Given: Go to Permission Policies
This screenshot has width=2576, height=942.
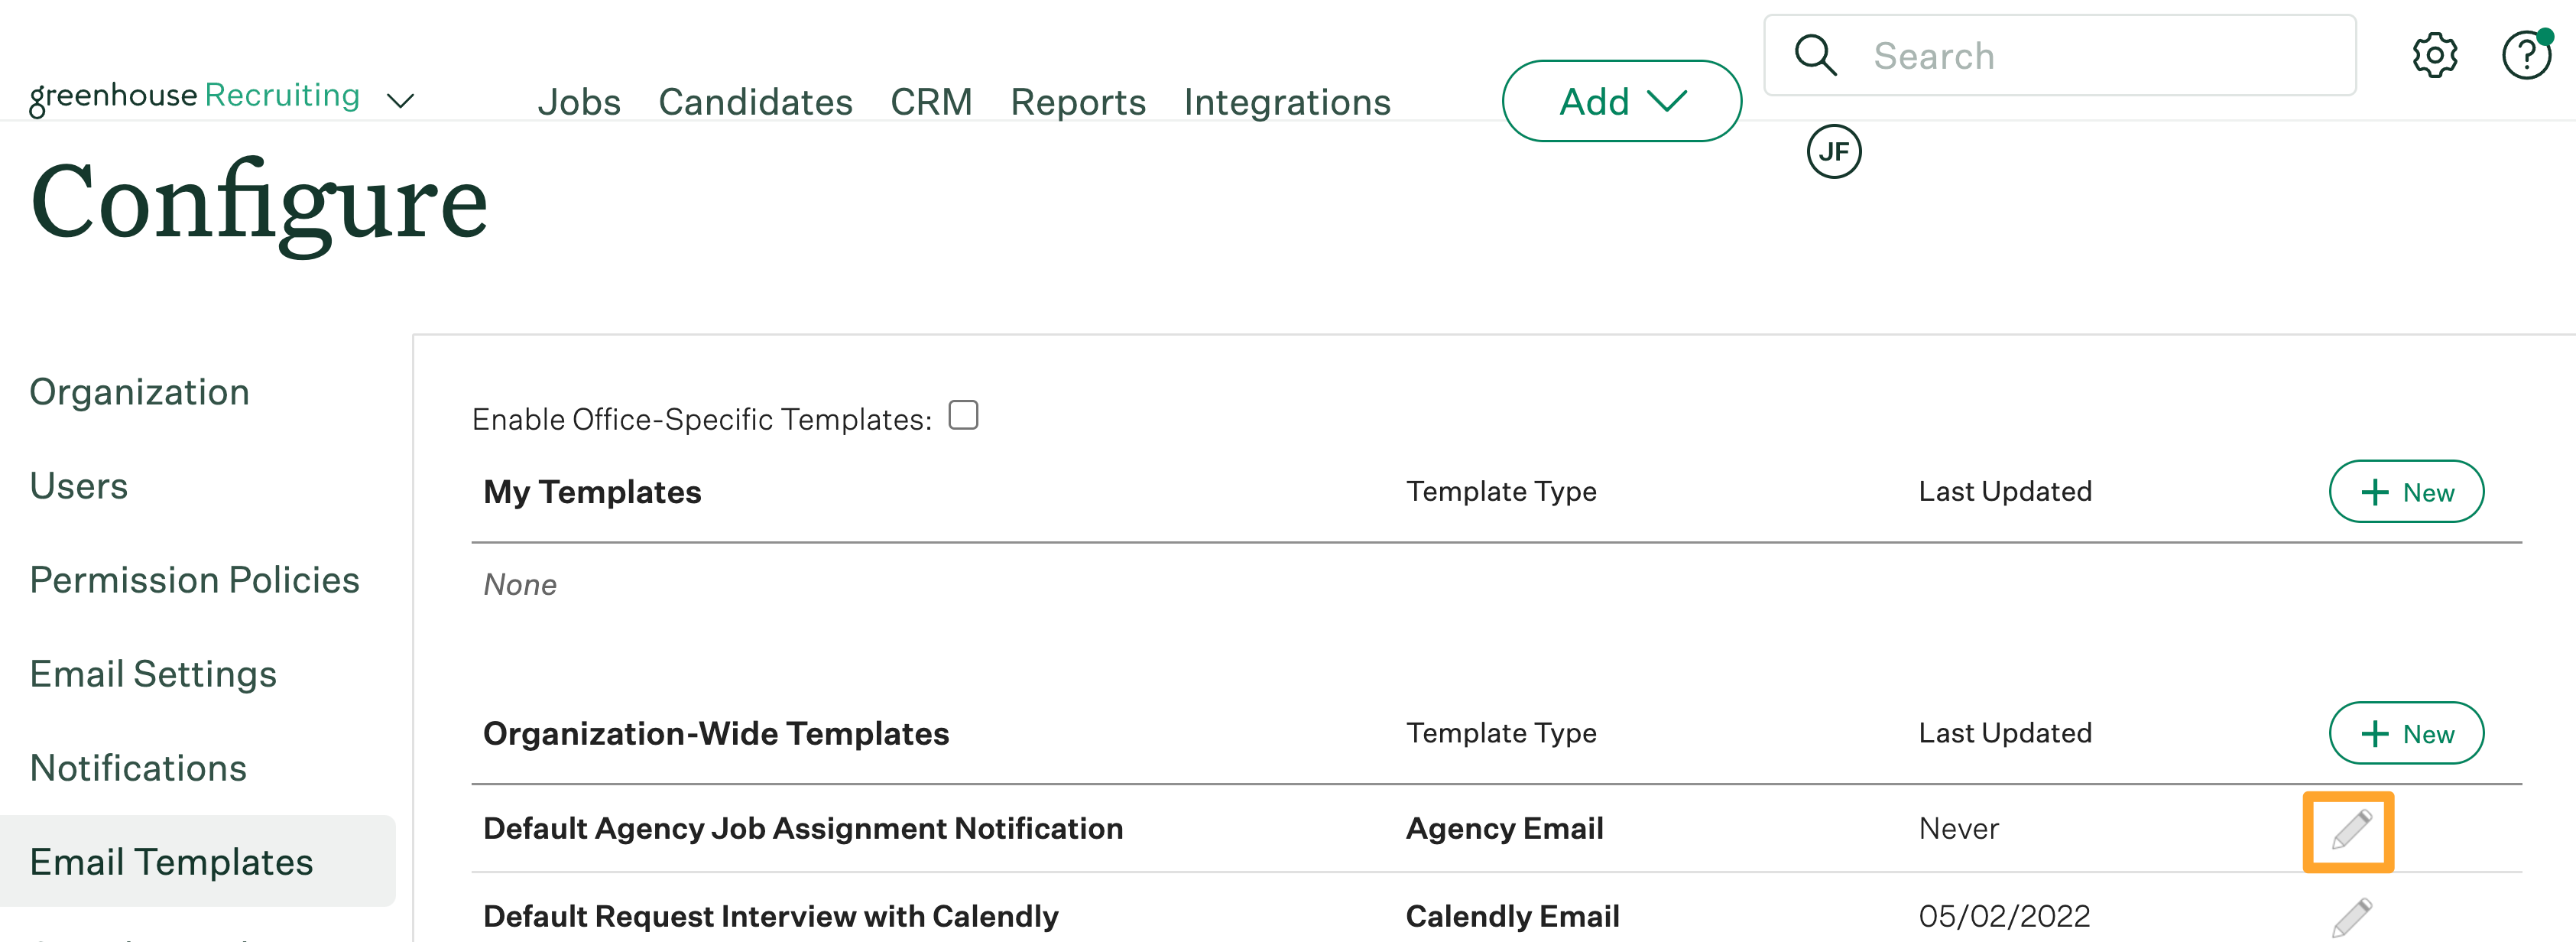Looking at the screenshot, I should pos(195,579).
